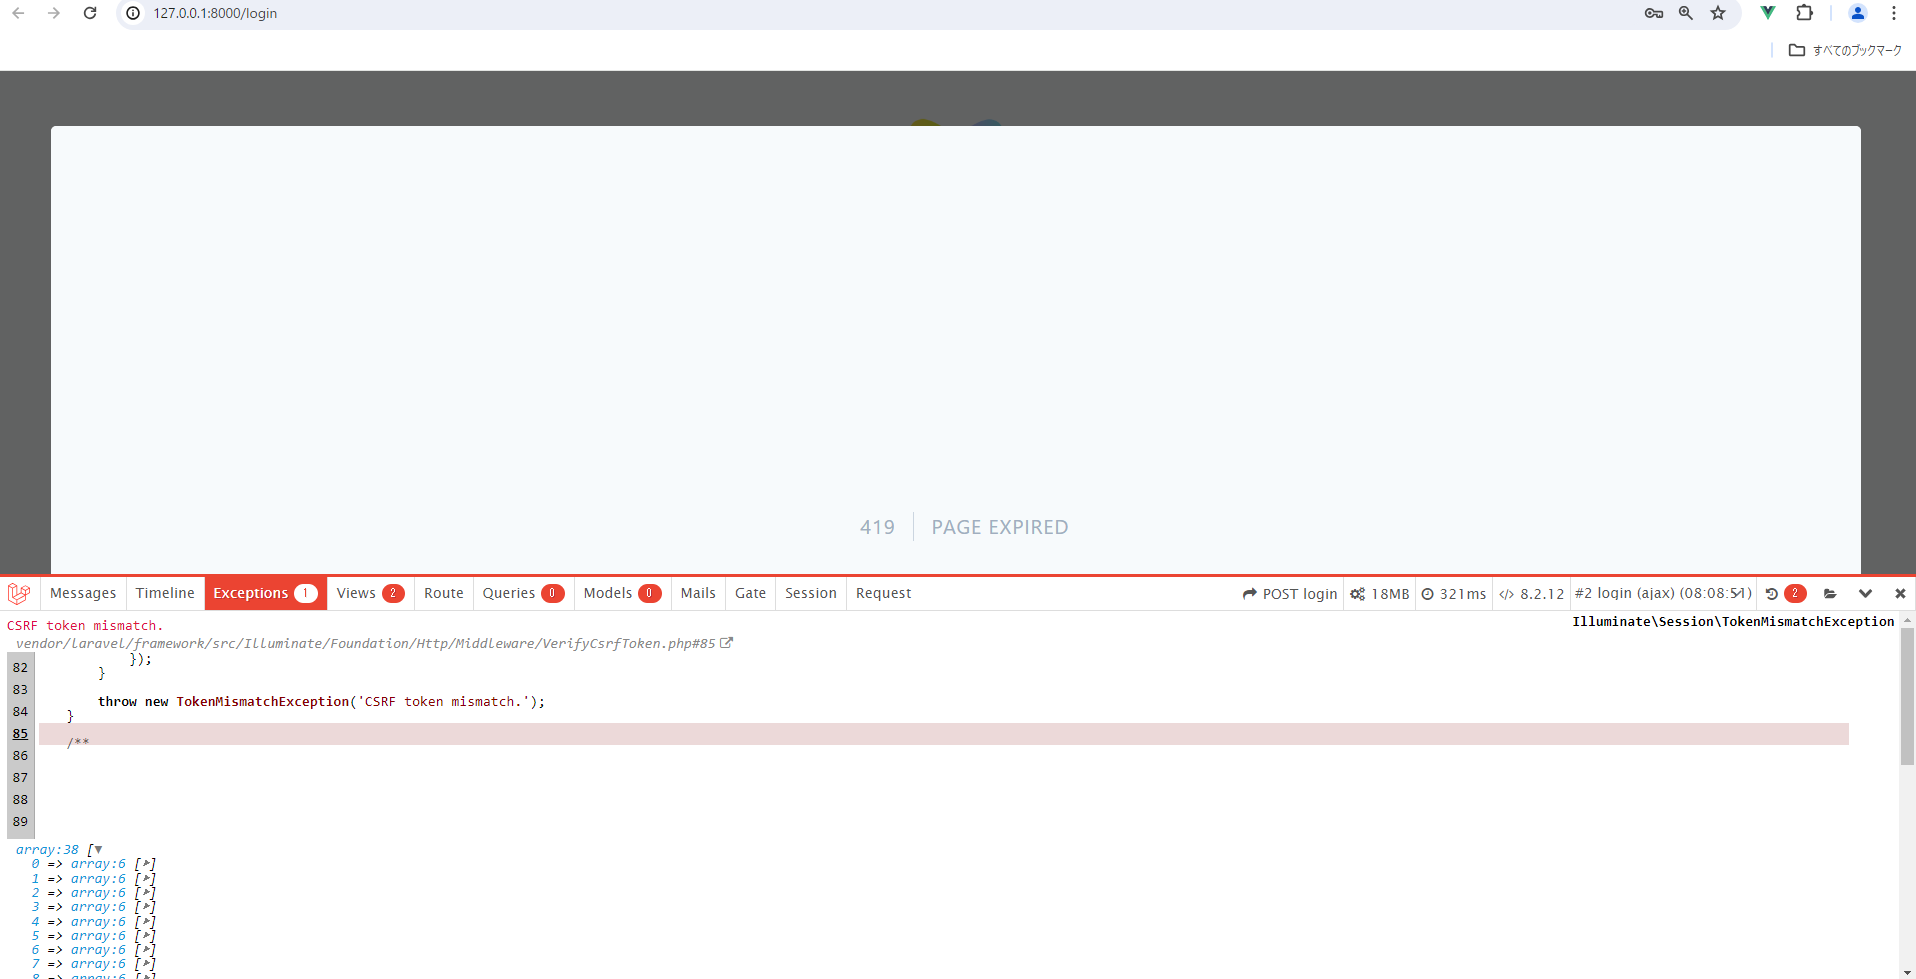Open the Views tab
Screen dimensions: 1916x979
click(370, 593)
